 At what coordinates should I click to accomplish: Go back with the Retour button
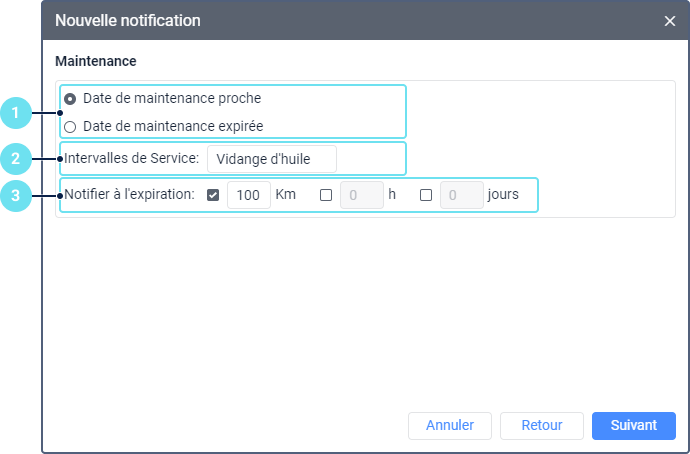point(541,425)
